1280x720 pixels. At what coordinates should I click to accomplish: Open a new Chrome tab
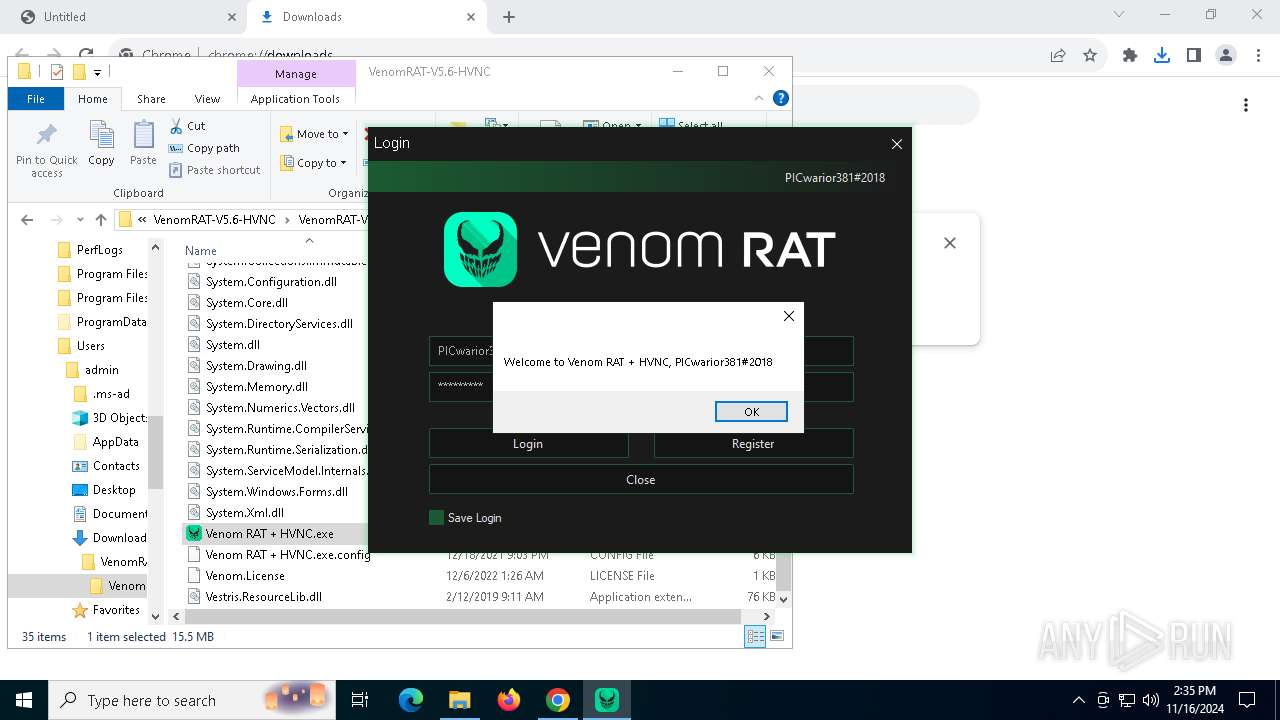pyautogui.click(x=509, y=17)
